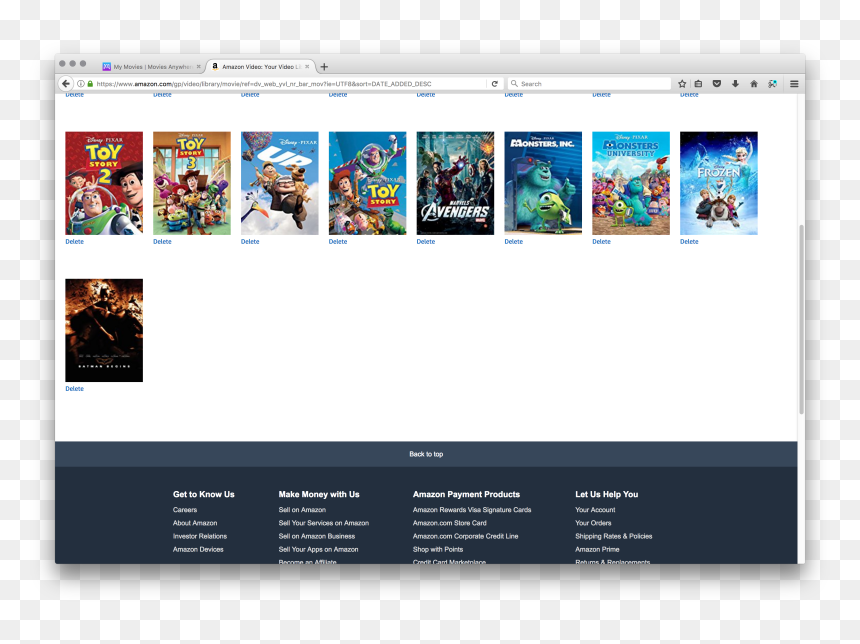This screenshot has width=860, height=644.
Task: Click into the browser Search box
Action: pos(589,83)
